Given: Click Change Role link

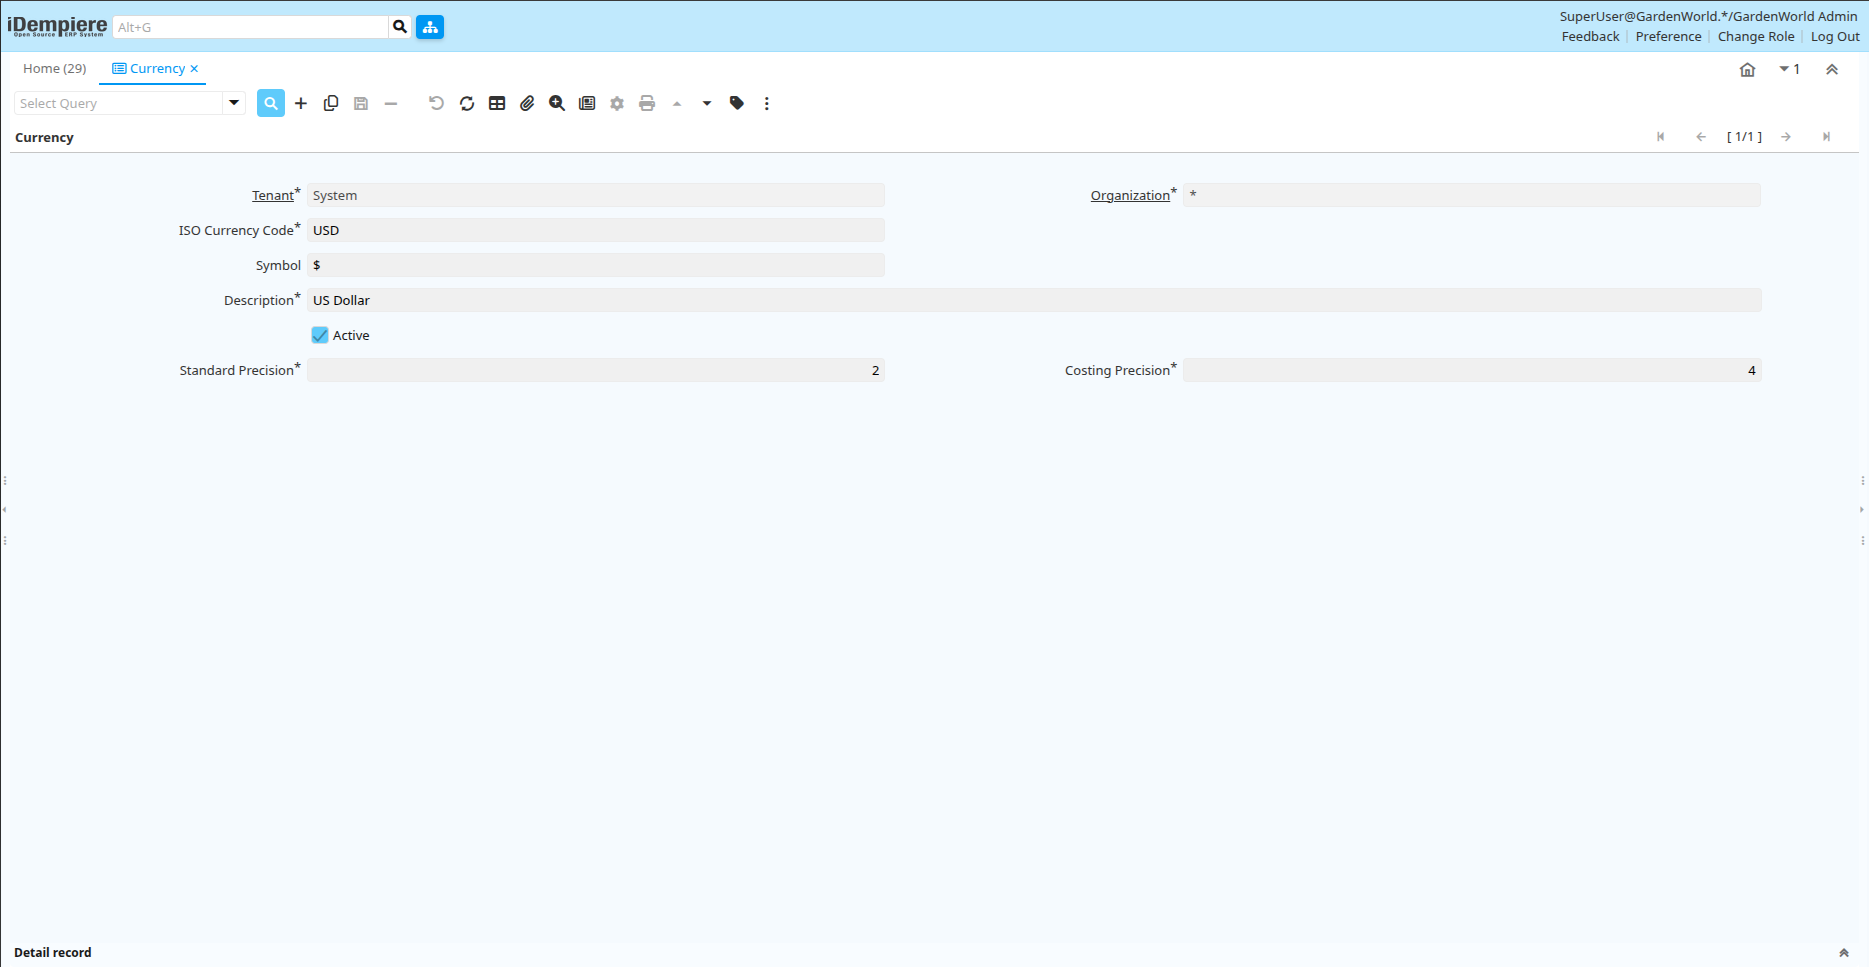Looking at the screenshot, I should pyautogui.click(x=1756, y=36).
